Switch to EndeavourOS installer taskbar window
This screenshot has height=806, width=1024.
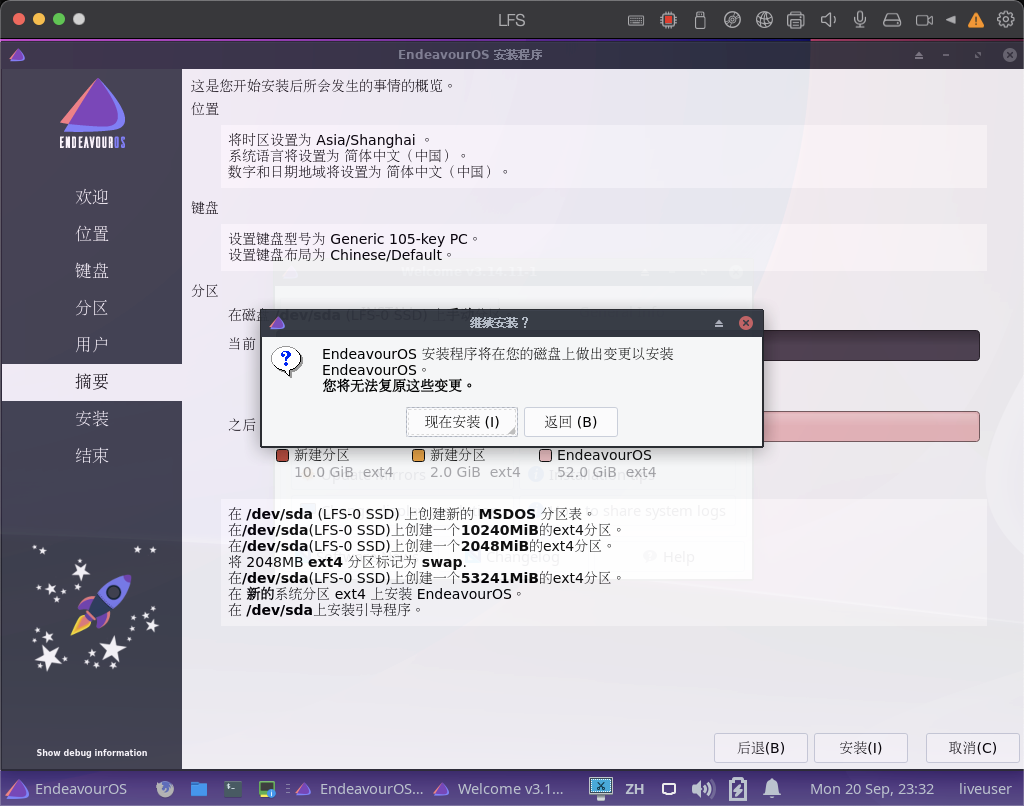(x=360, y=789)
